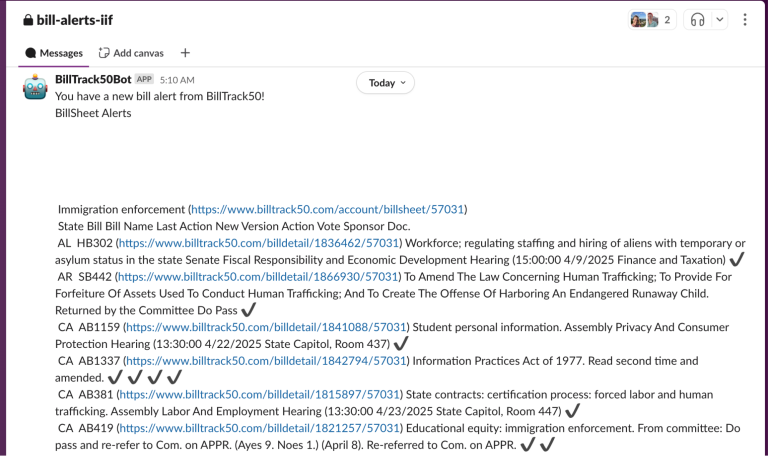The image size is (768, 456).
Task: Open the bill-alerts-iif channel details
Action: point(74,20)
